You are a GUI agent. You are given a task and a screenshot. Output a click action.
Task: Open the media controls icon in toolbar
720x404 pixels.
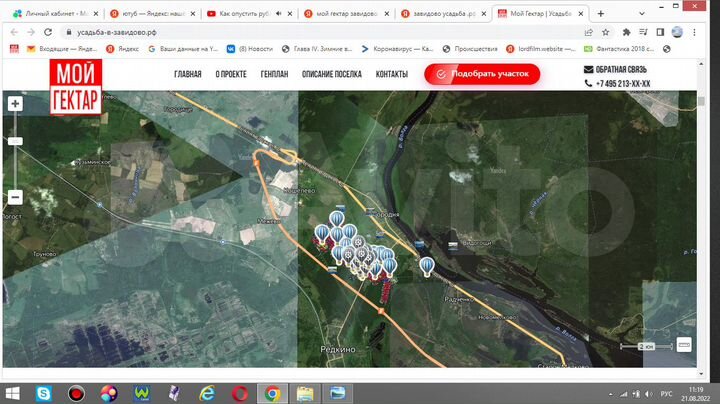[x=643, y=32]
